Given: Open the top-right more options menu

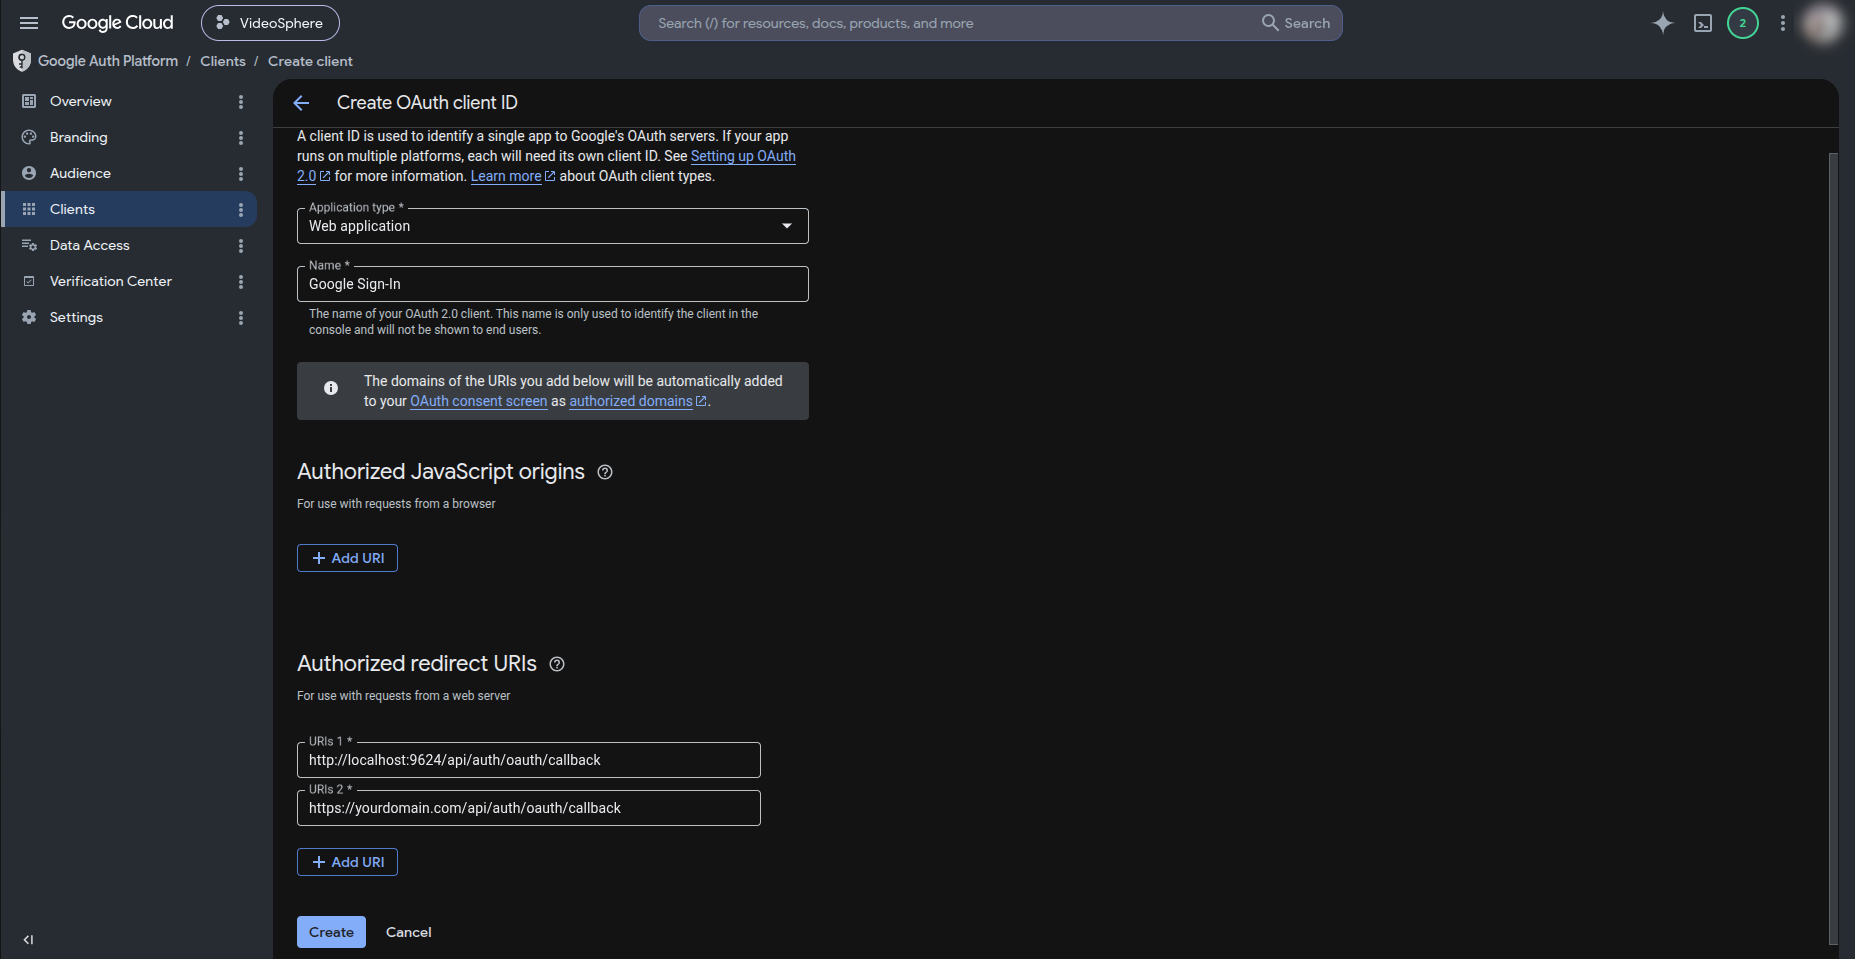Looking at the screenshot, I should coord(1783,23).
